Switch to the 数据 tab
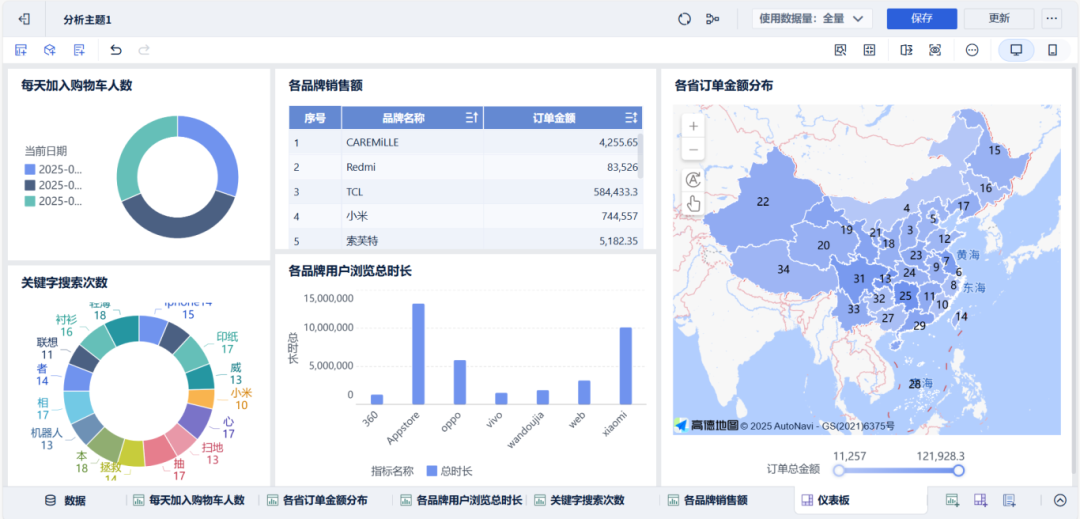The image size is (1080, 519). pyautogui.click(x=65, y=500)
